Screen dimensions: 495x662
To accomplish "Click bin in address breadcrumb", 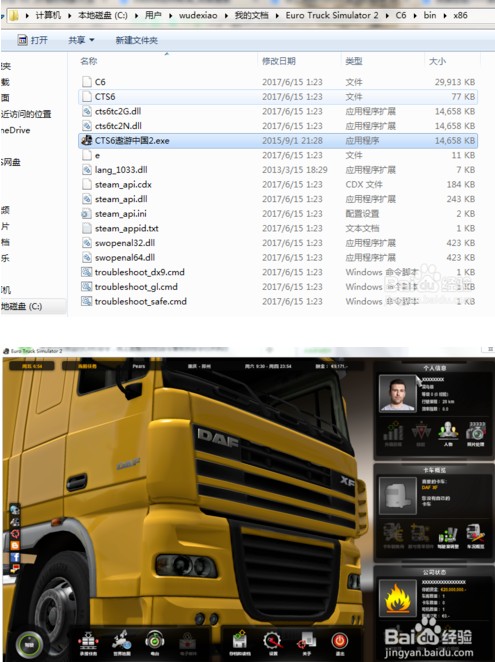I will pos(430,15).
